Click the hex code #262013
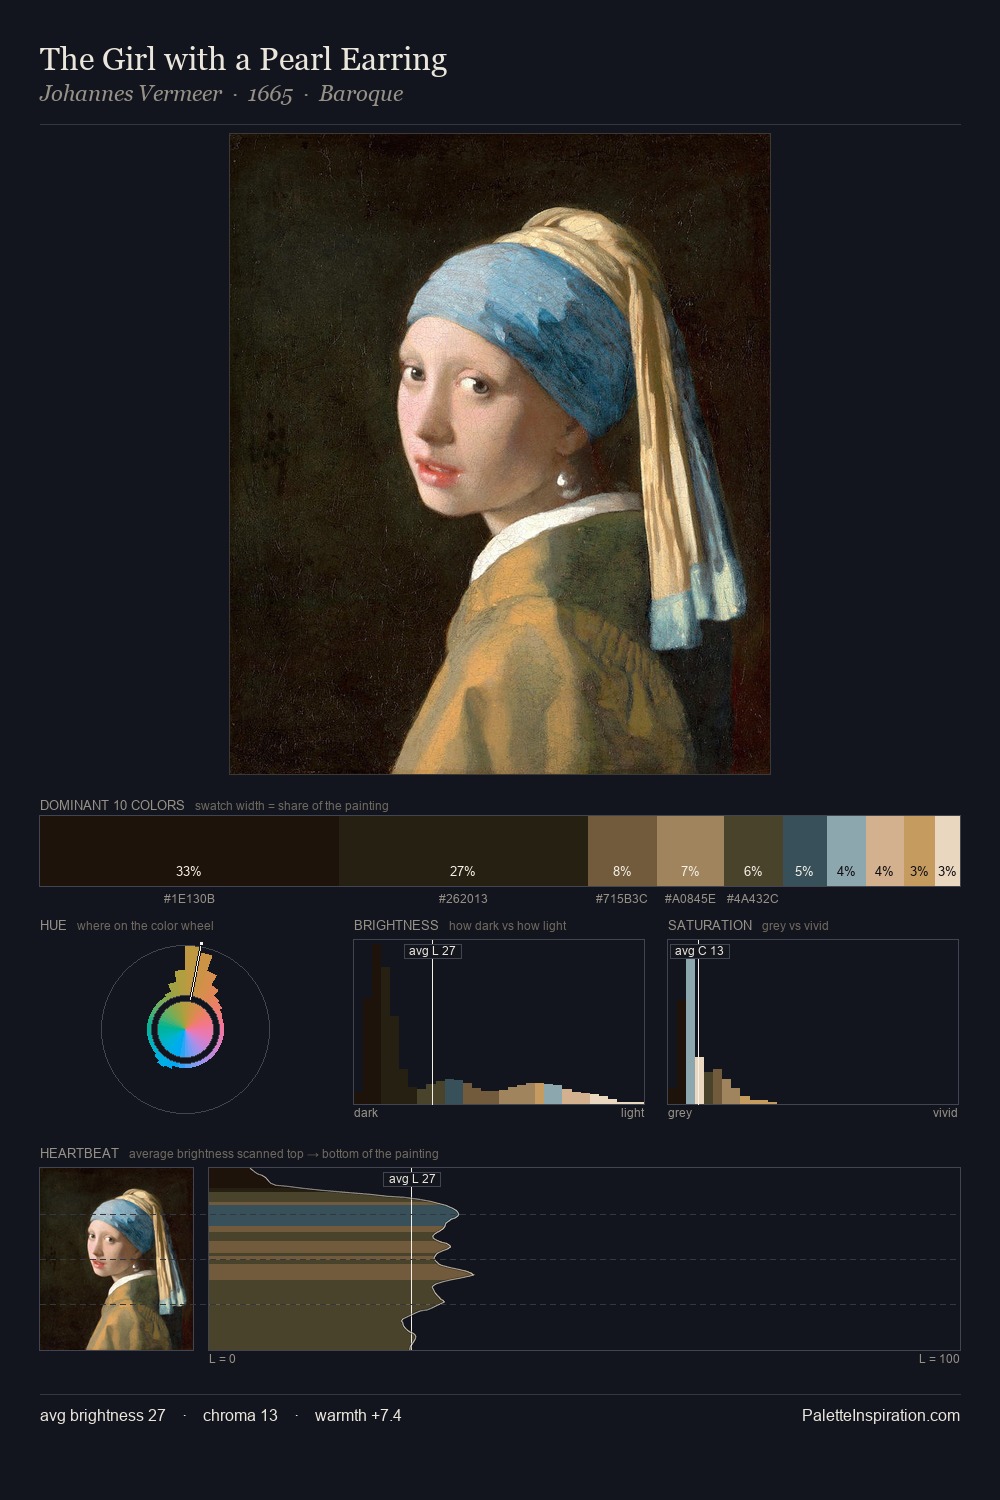The width and height of the screenshot is (1000, 1500). tap(463, 899)
